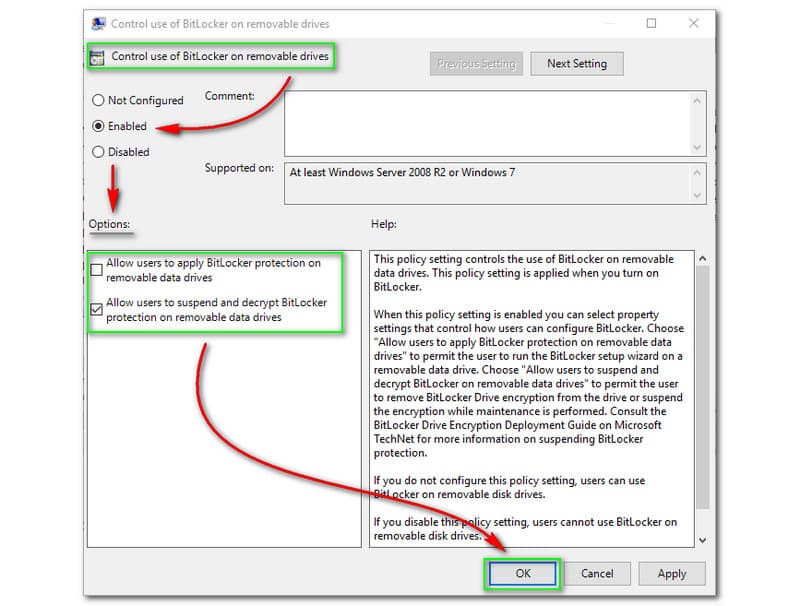Click Cancel to discard changes
The height and width of the screenshot is (606, 800).
597,574
